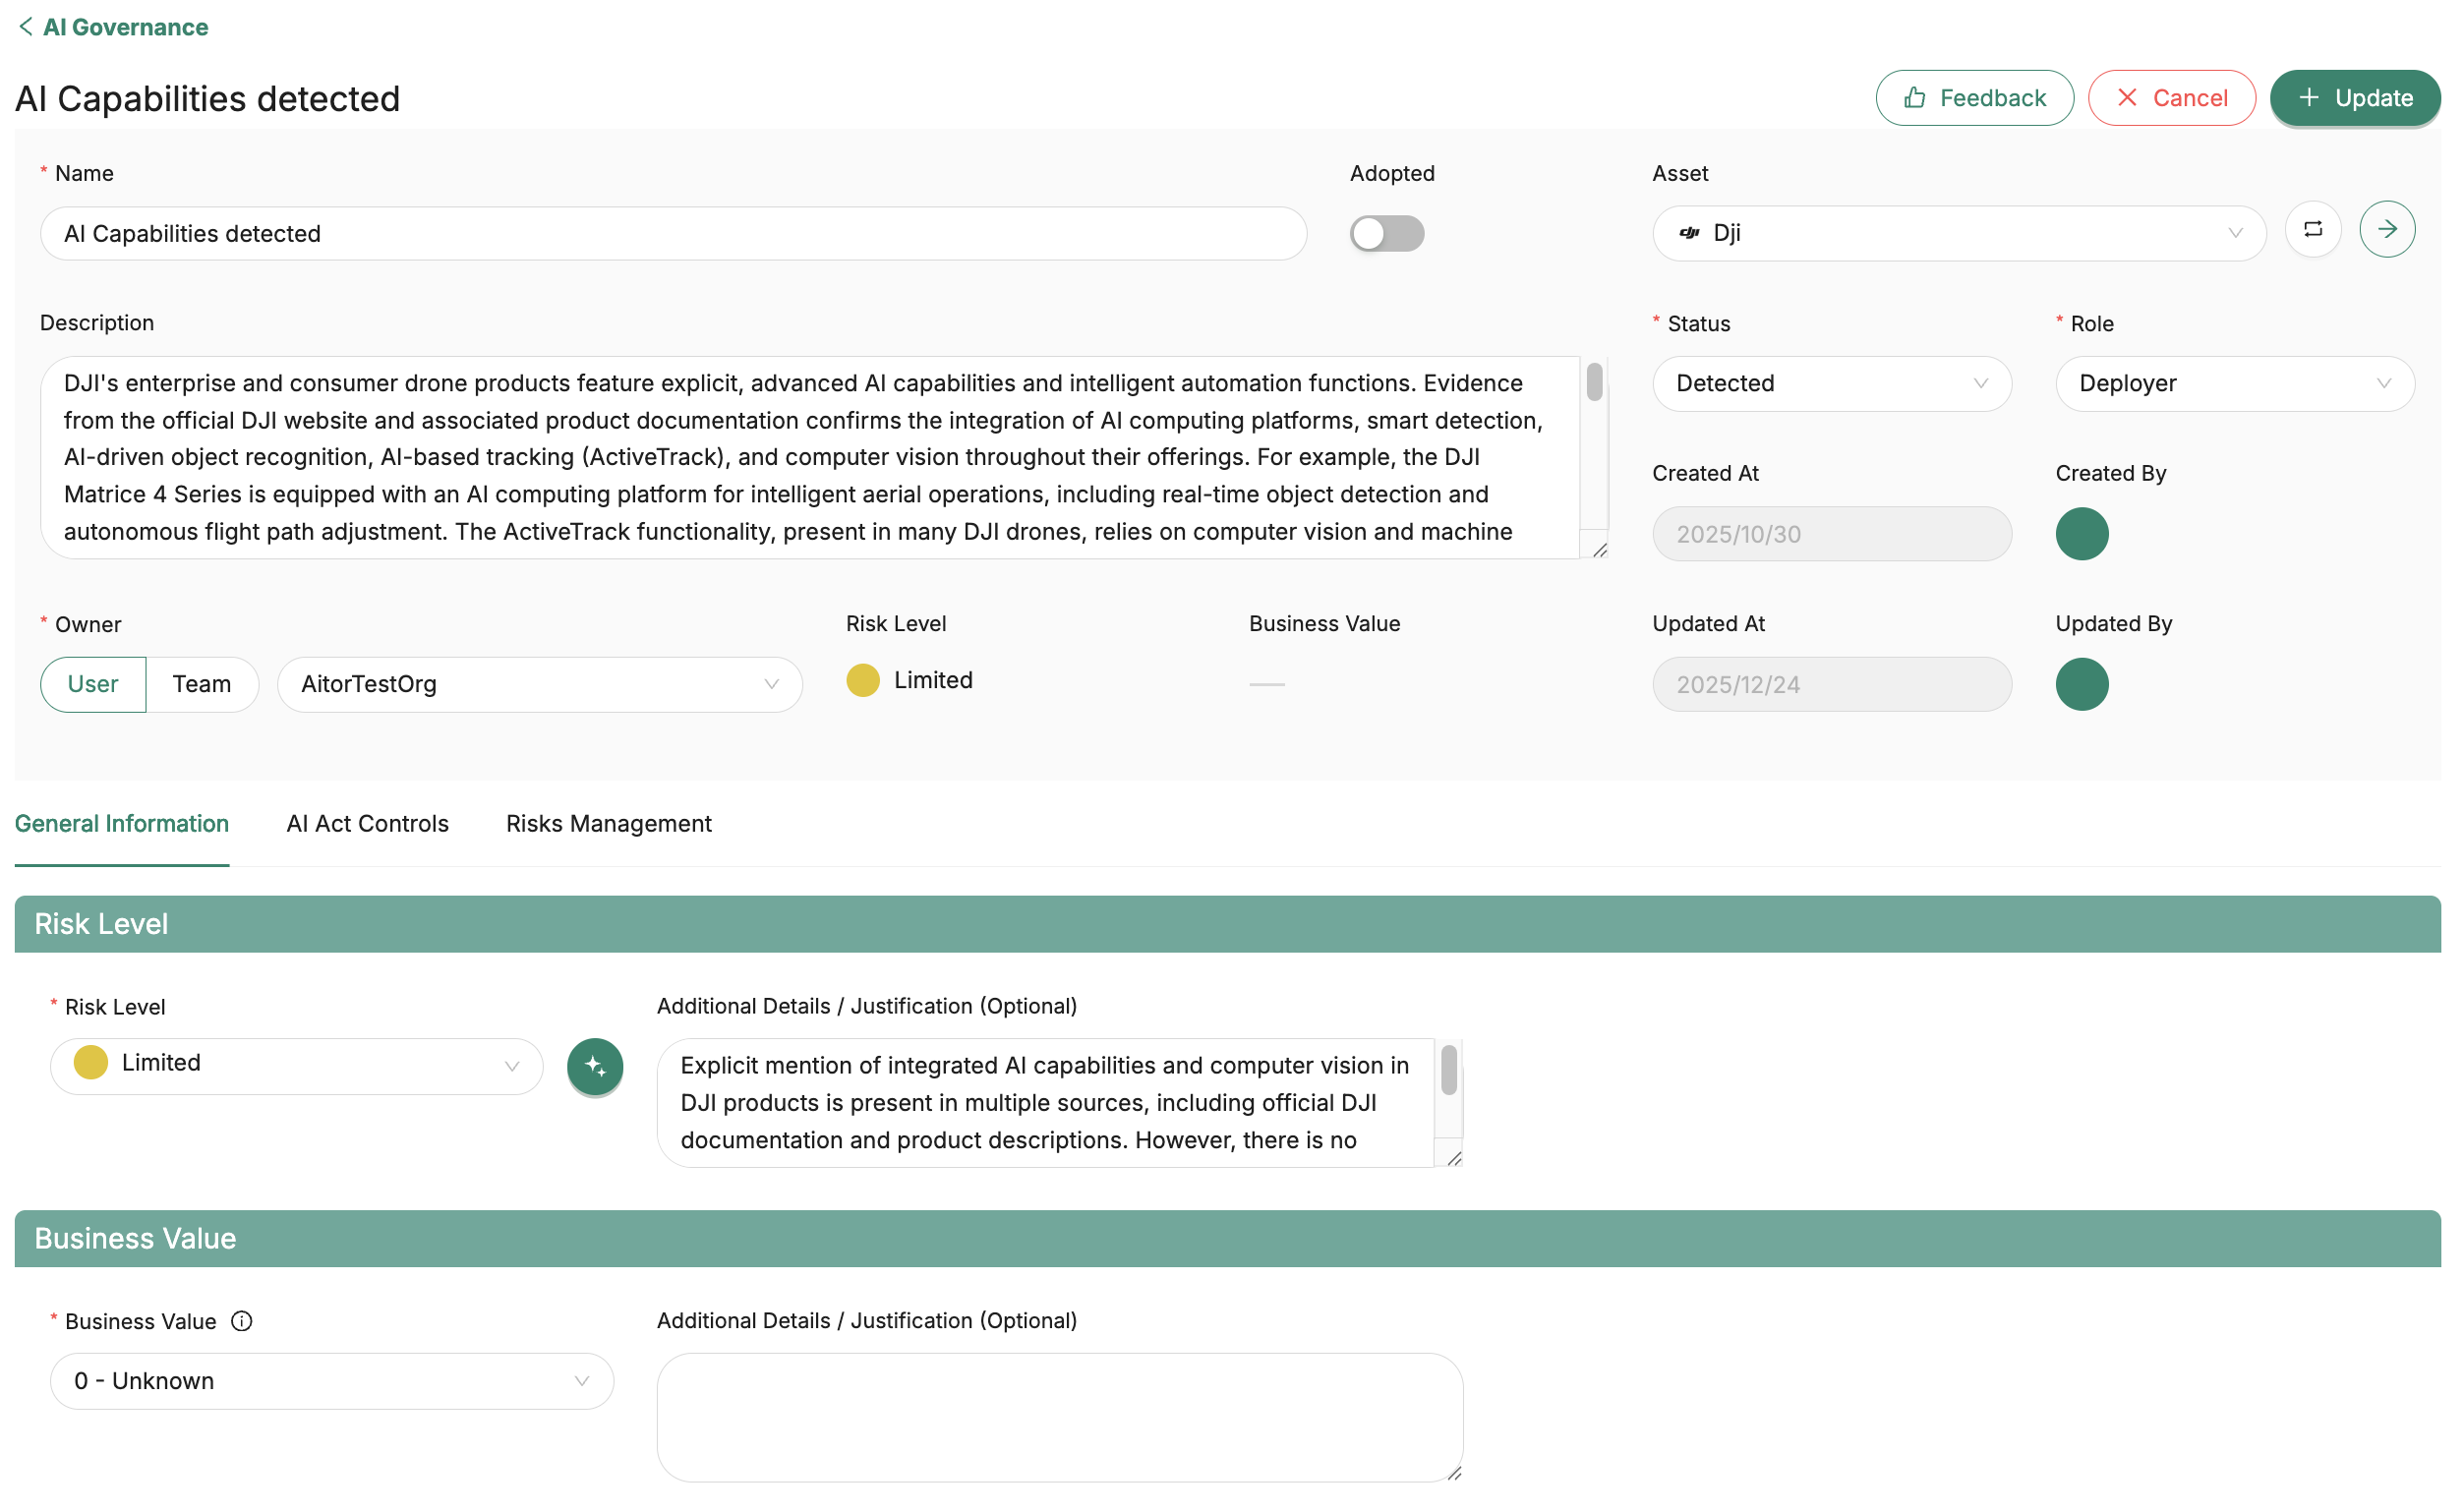Click the AI sparkle risk suggestion icon
Viewport: 2464px width, 1512px height.
click(595, 1066)
